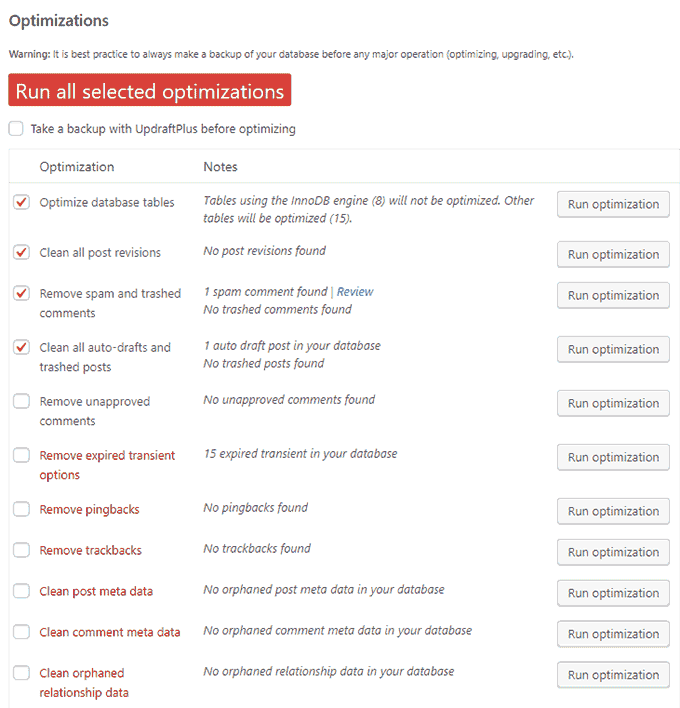
Task: Run optimization for post revisions
Action: [x=613, y=254]
